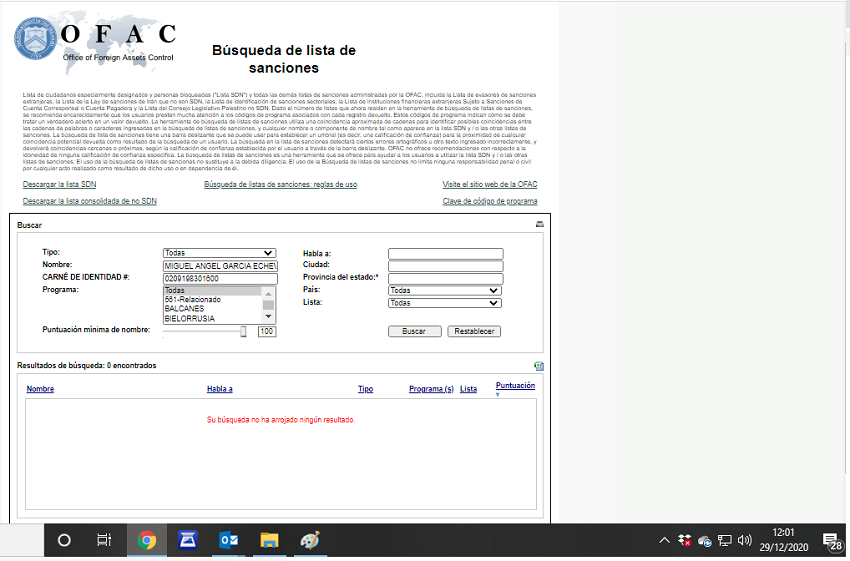Click the Cortana search circle icon
Image resolution: width=850 pixels, height=561 pixels.
(x=64, y=540)
